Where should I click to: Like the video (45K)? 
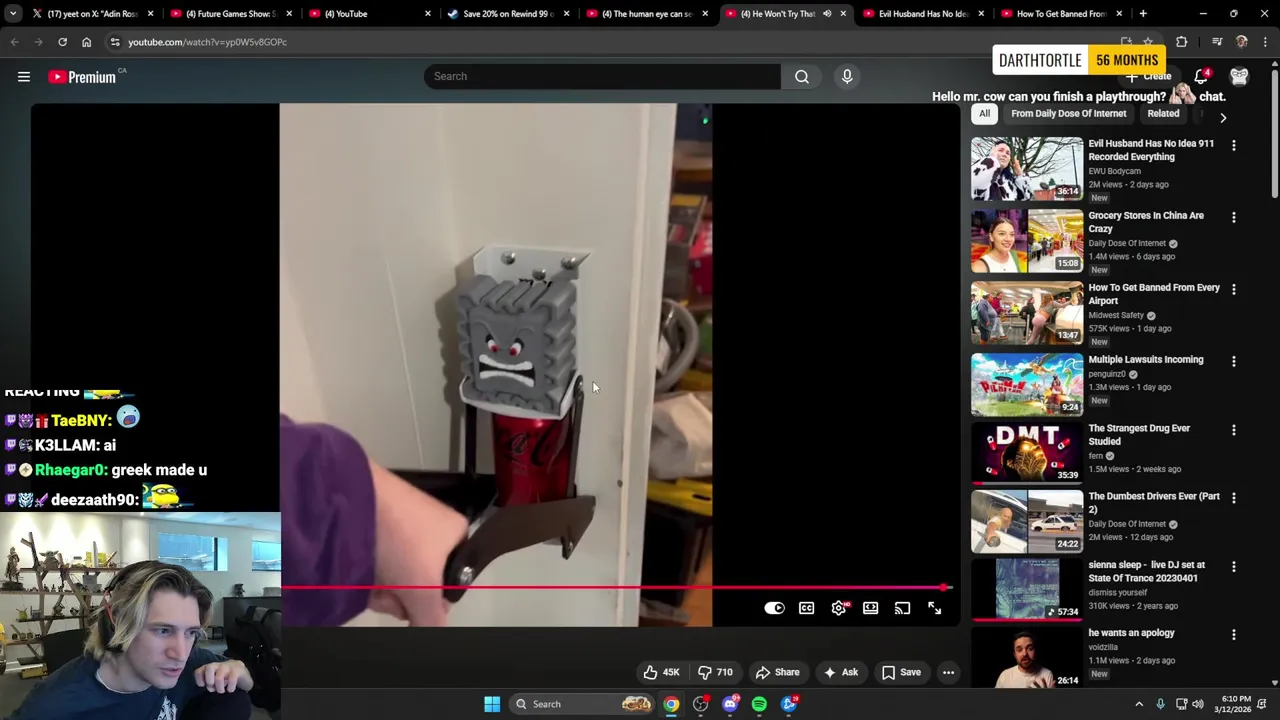pos(661,672)
